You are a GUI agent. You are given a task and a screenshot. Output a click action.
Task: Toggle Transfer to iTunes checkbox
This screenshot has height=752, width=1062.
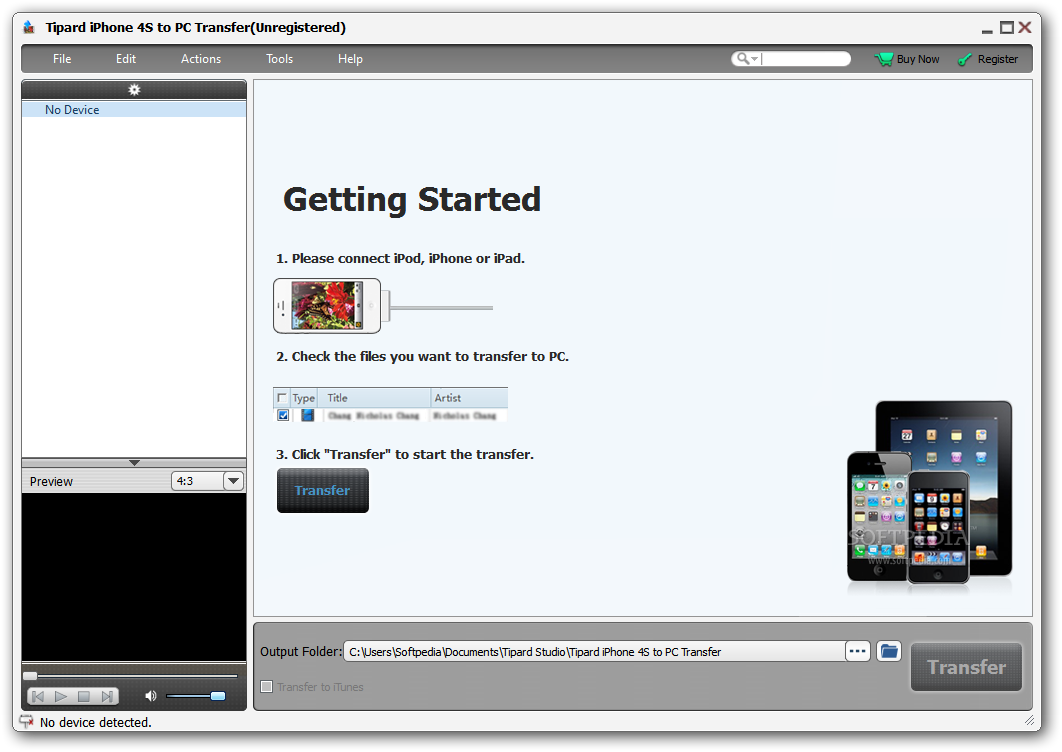tap(267, 686)
